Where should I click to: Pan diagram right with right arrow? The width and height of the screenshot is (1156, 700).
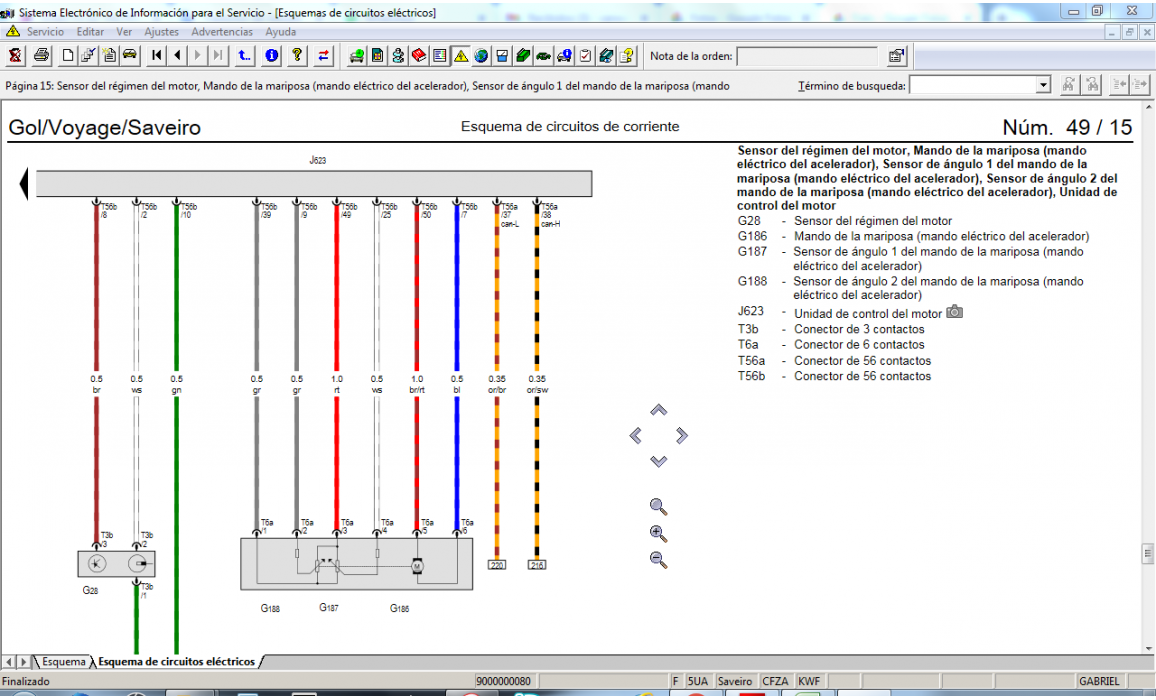(682, 436)
